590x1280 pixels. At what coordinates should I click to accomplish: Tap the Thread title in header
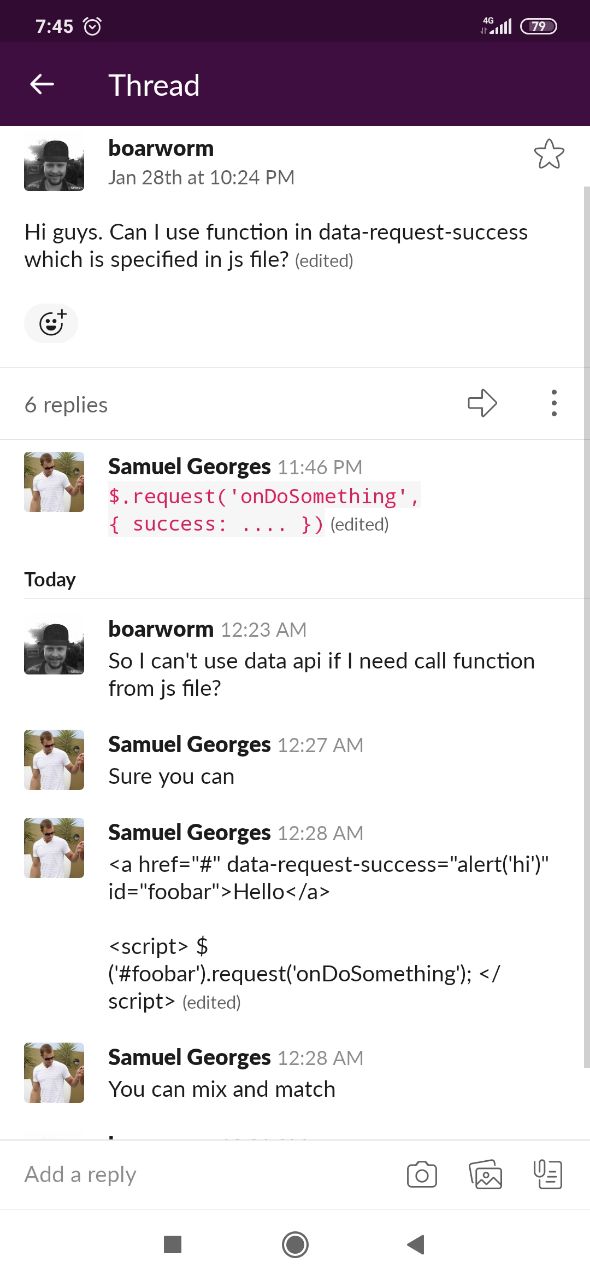[x=154, y=85]
